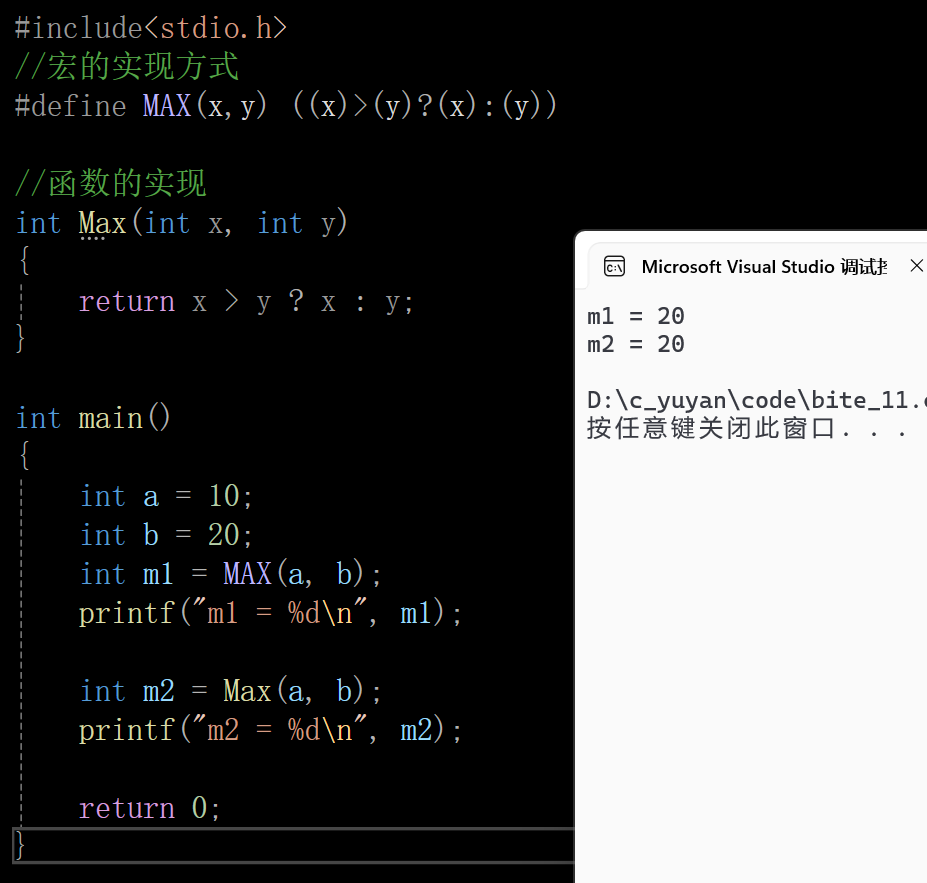Click the line 'int b = 20;'

tap(166, 535)
